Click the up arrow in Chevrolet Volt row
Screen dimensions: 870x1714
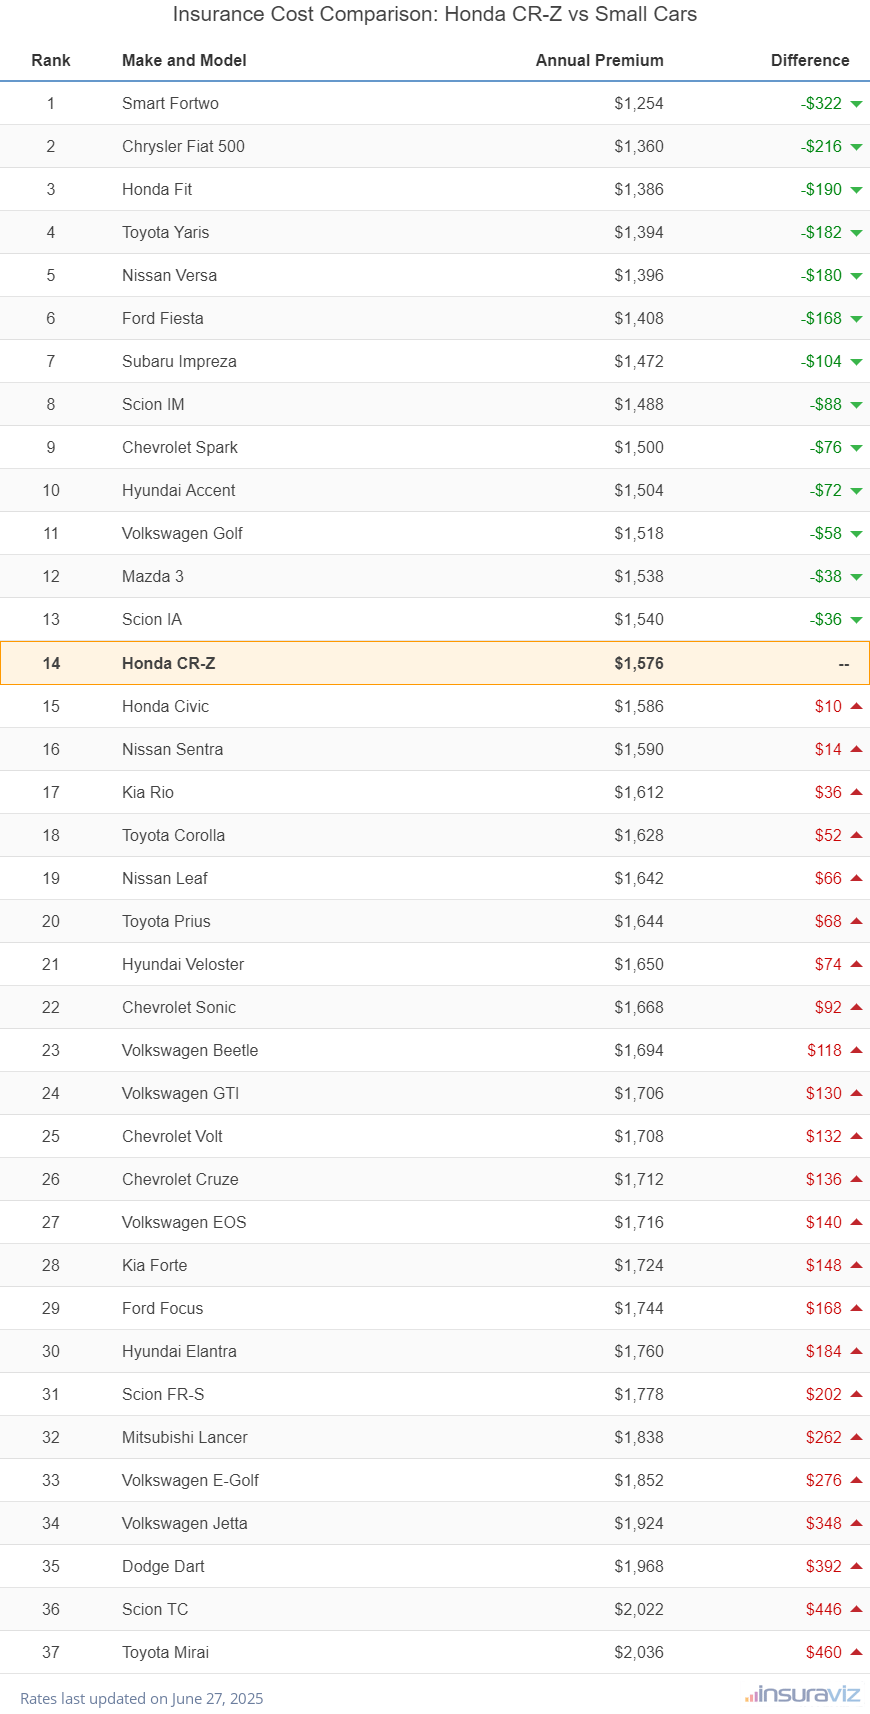(x=856, y=1136)
